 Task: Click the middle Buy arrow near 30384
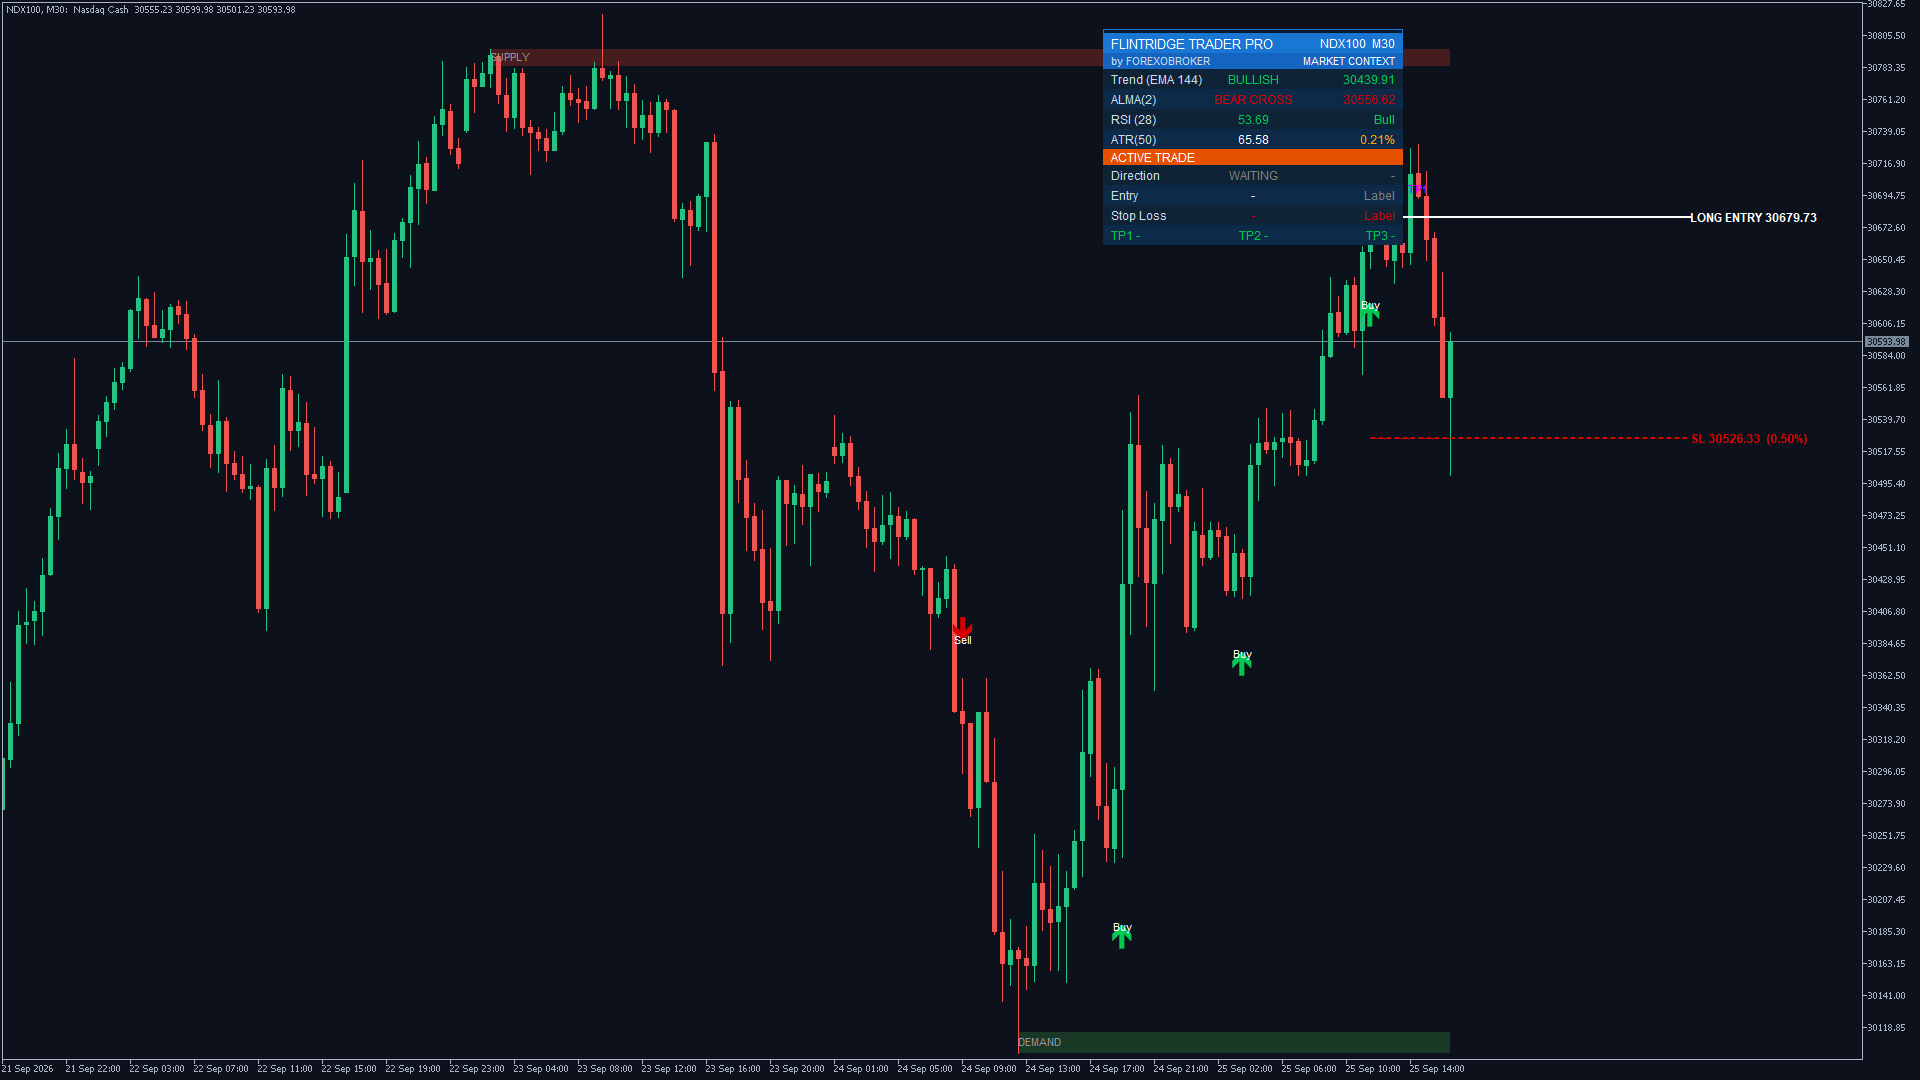[1242, 666]
